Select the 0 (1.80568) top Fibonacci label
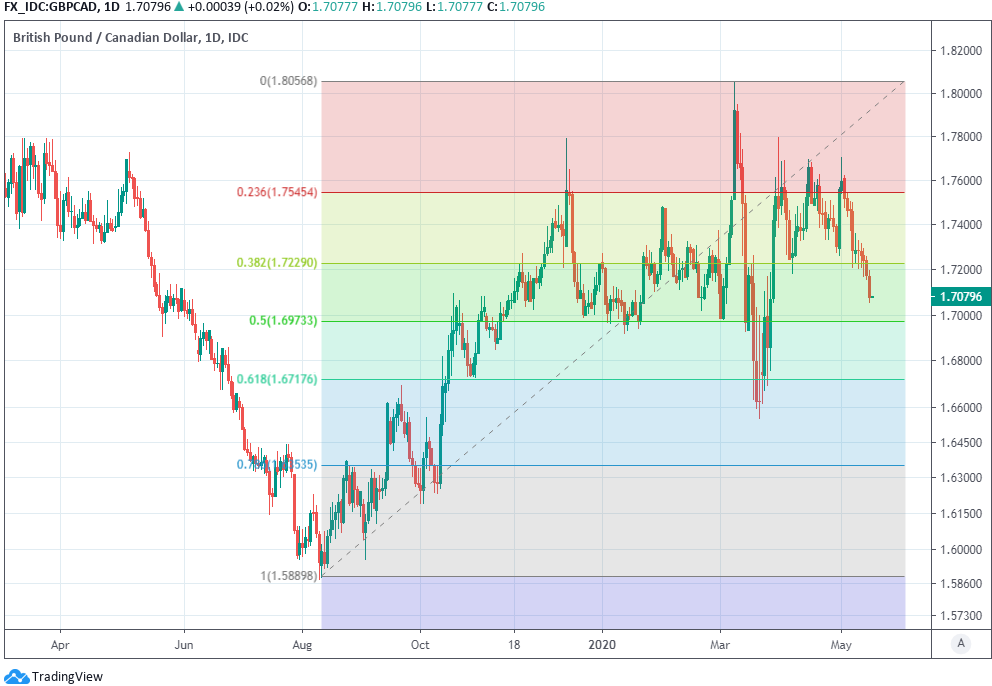Screen dimensions: 992x686 point(289,81)
